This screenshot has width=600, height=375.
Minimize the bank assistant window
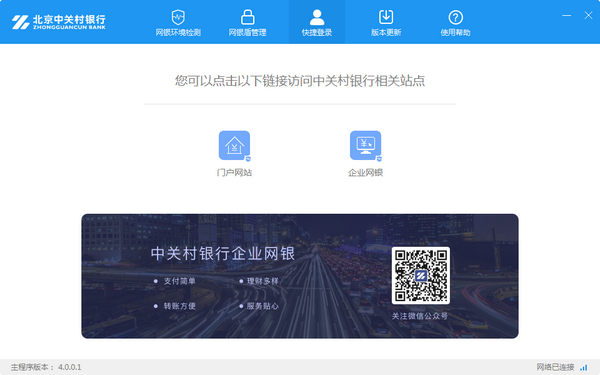pyautogui.click(x=567, y=15)
